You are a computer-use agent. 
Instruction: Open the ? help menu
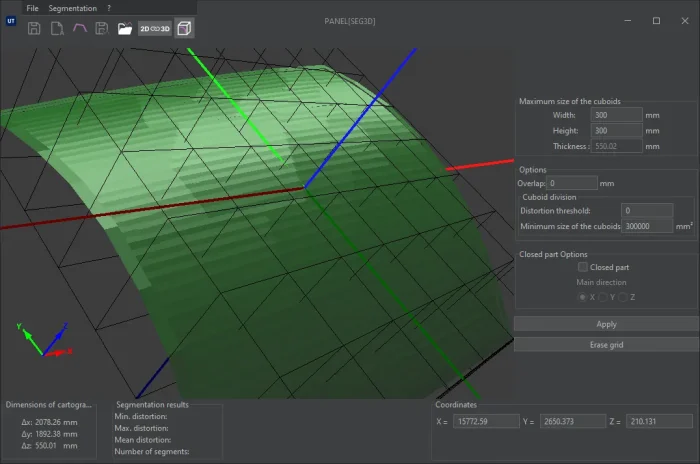[x=109, y=7]
